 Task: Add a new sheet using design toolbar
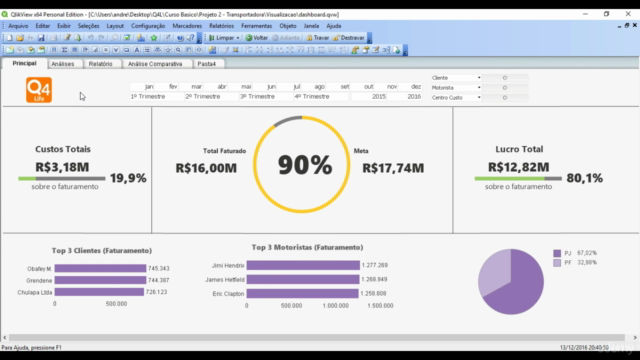10,50
